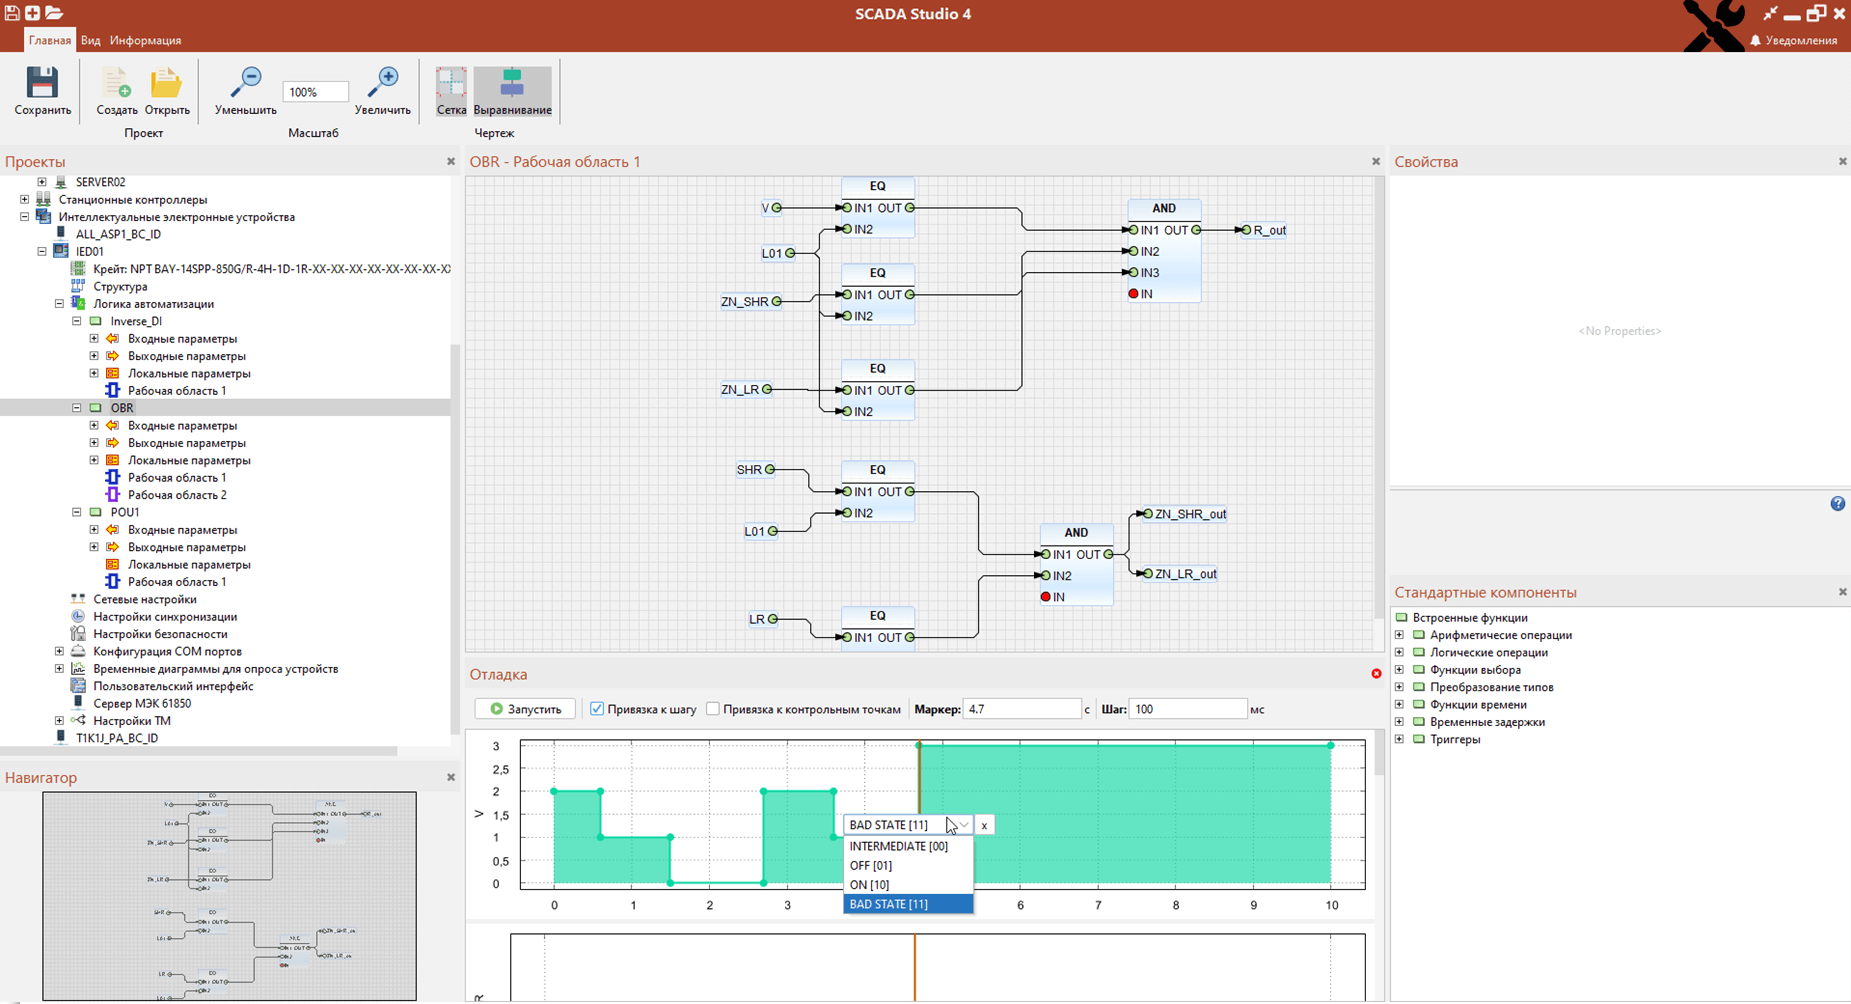Viewport: 1851px width, 1004px height.
Task: Toggle the Сетка grid icon
Action: click(451, 83)
